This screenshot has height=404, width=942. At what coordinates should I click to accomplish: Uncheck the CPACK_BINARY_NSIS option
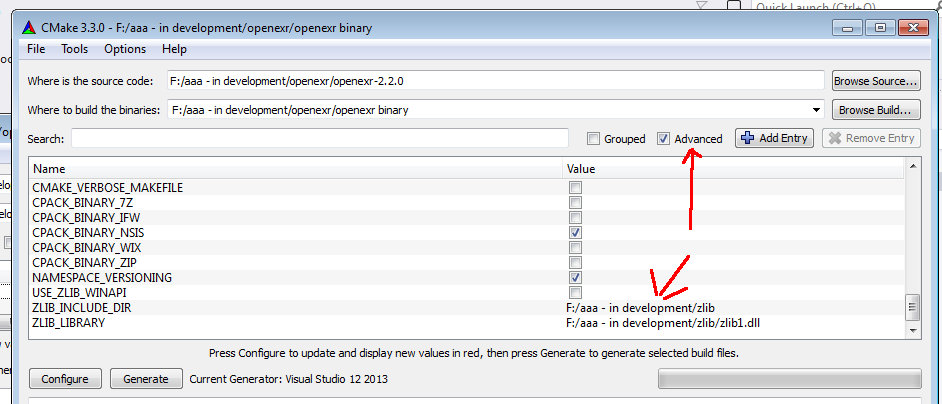coord(575,232)
